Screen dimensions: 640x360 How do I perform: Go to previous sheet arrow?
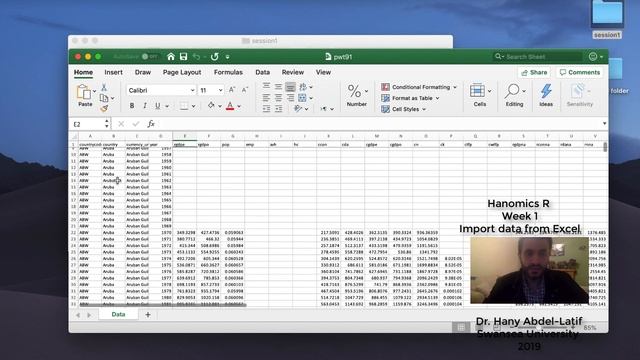(x=78, y=315)
